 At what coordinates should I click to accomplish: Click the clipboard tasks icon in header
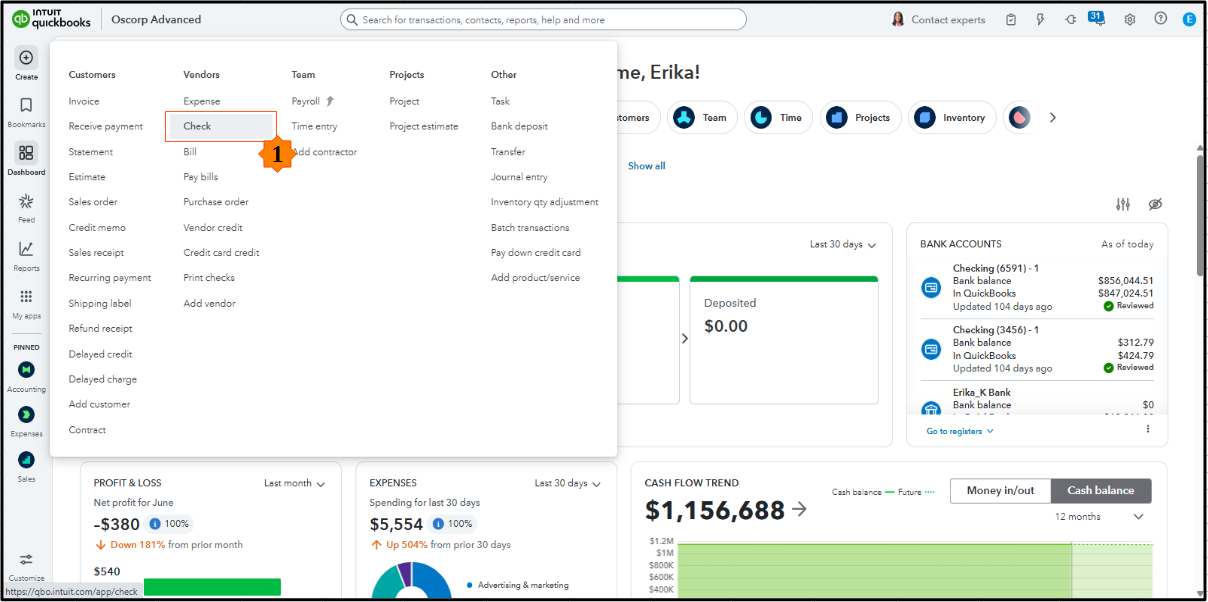1011,19
